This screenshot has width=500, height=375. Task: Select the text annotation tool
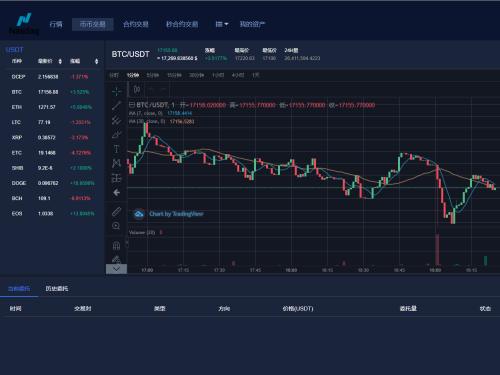(116, 149)
